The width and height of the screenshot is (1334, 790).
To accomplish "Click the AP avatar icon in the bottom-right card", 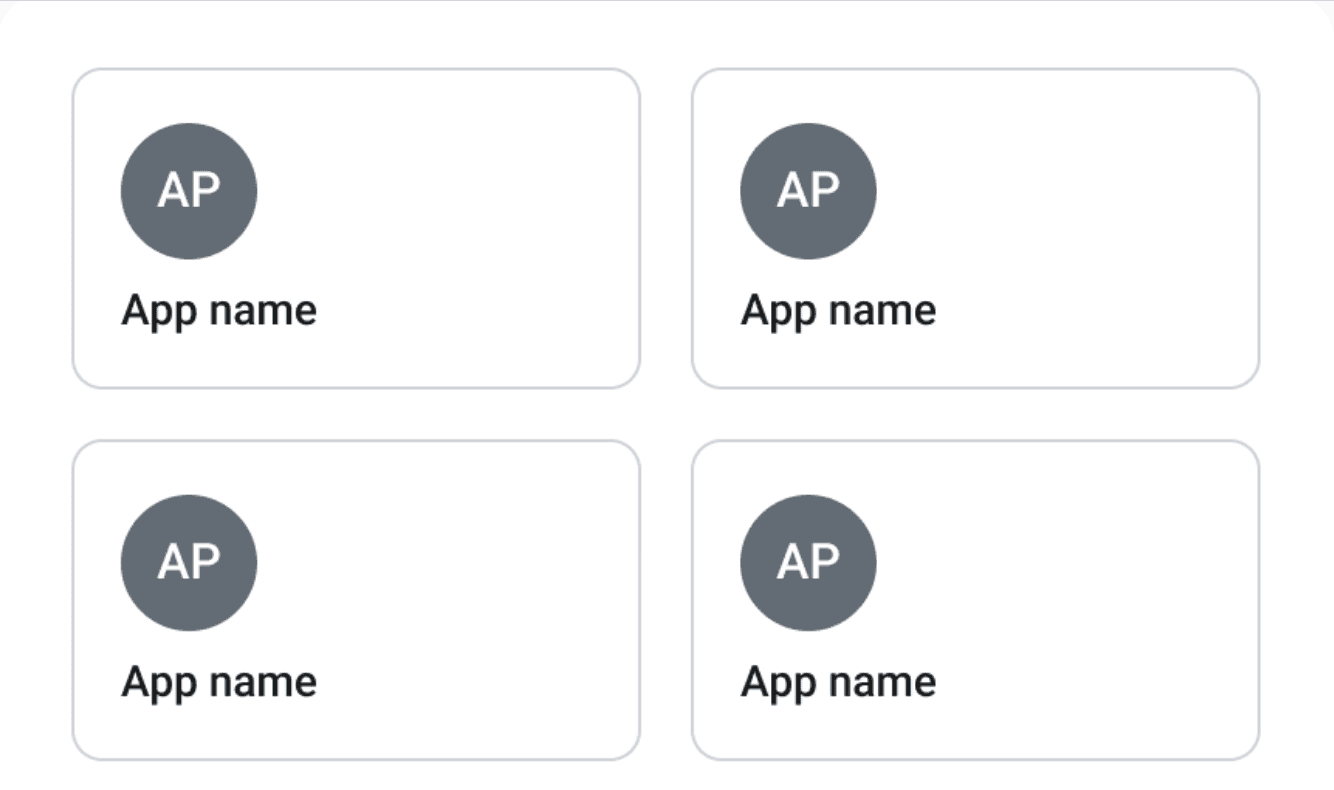I will click(808, 562).
